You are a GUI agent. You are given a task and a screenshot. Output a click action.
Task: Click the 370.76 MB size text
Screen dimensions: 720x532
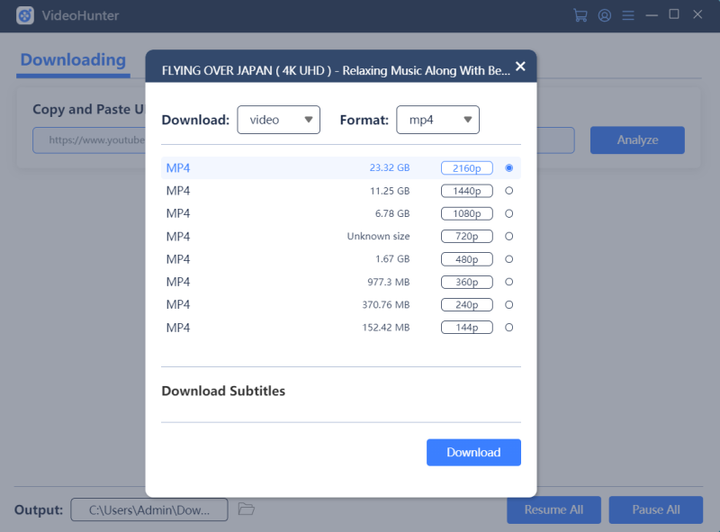(386, 304)
